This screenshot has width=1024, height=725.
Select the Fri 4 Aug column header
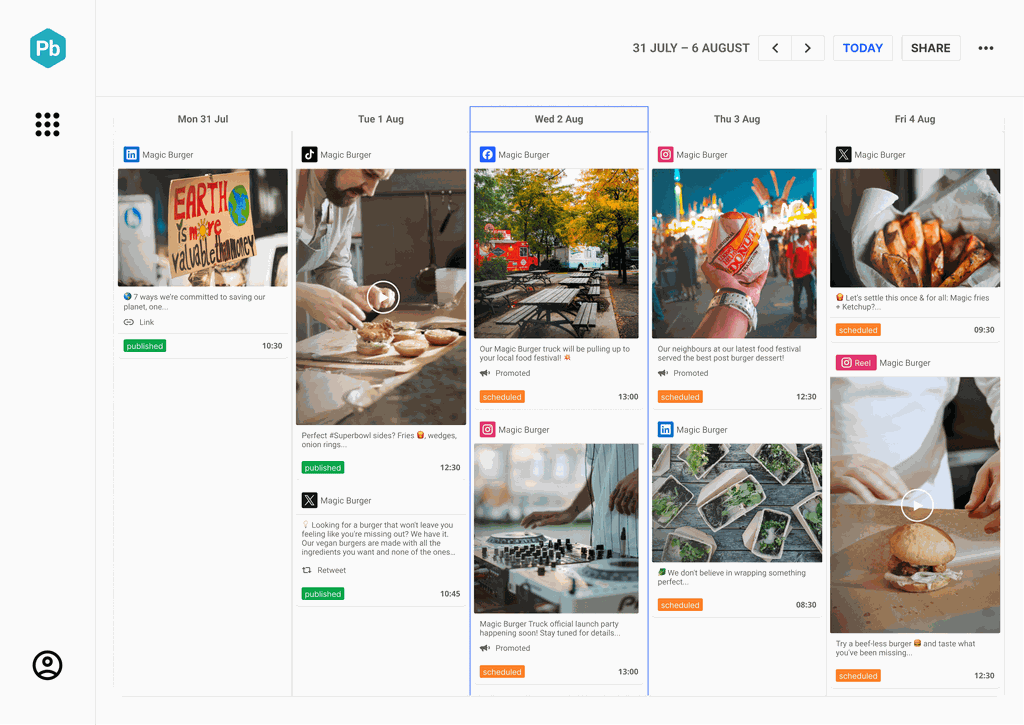click(x=914, y=119)
